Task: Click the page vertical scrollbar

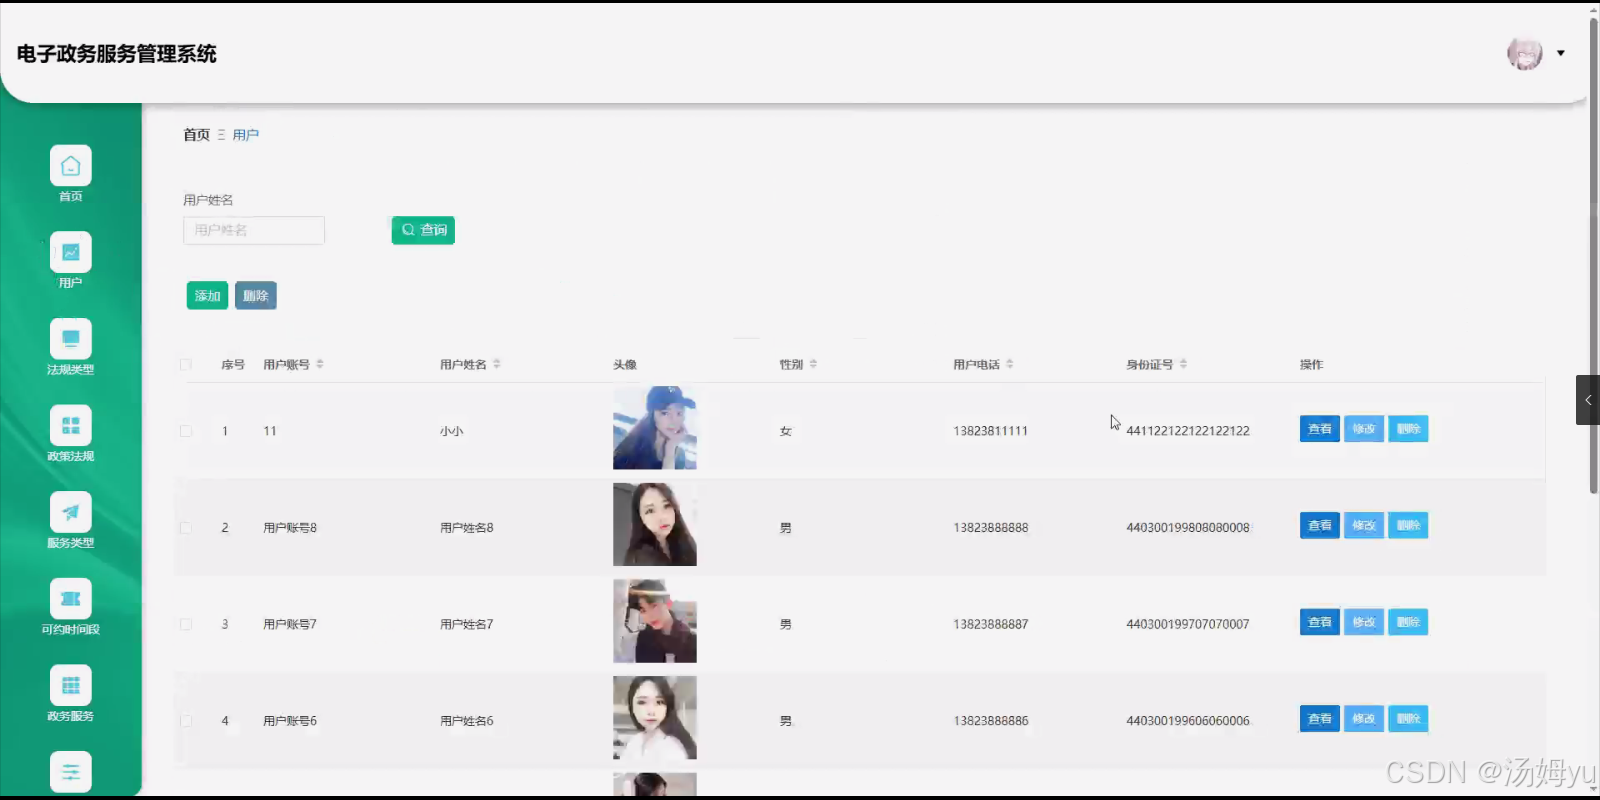Action: pyautogui.click(x=1594, y=255)
